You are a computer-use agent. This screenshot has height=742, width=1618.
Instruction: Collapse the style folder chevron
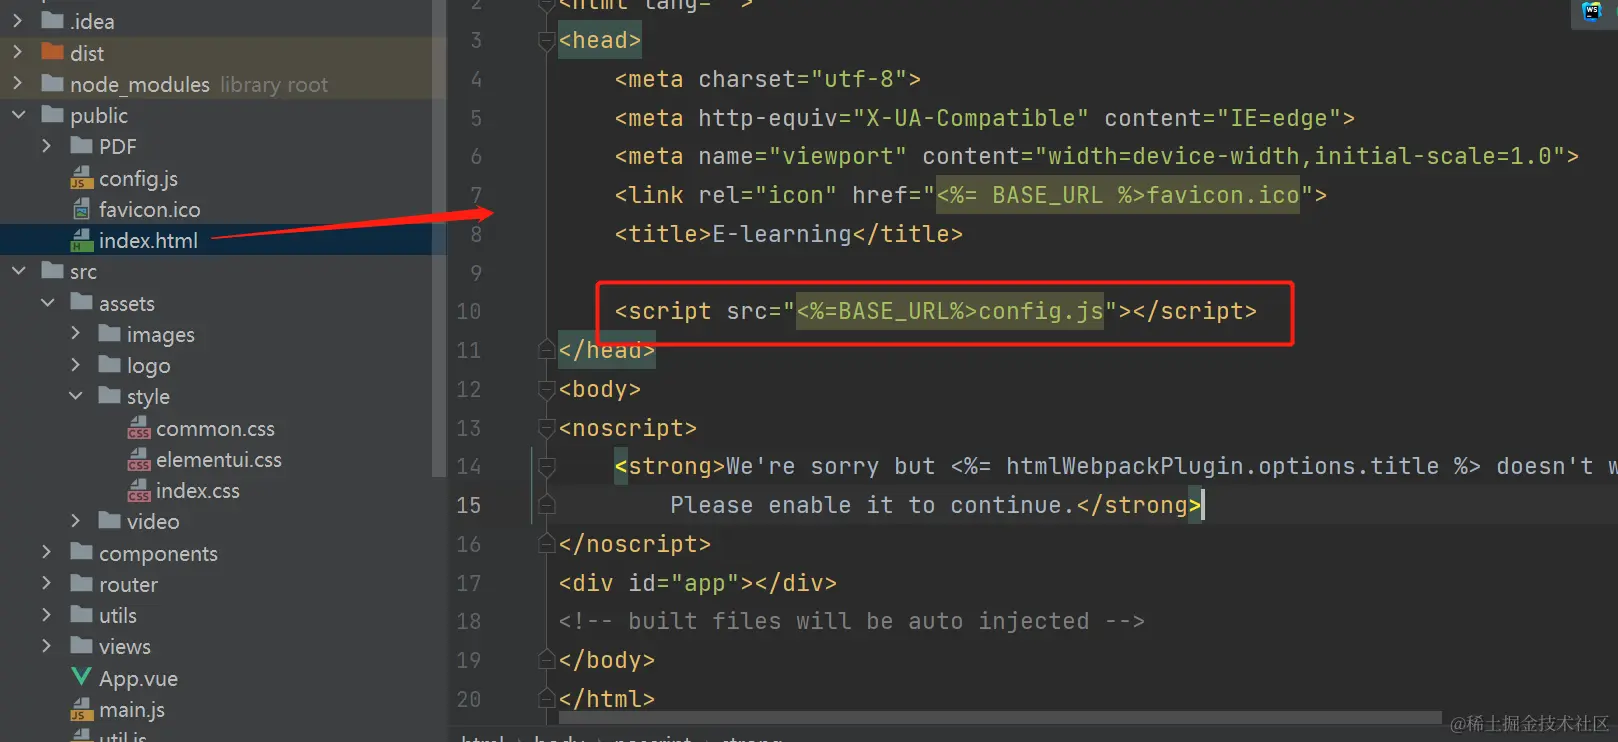pos(76,396)
